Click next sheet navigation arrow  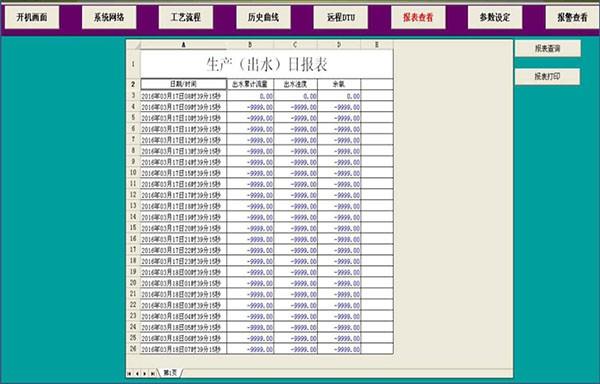coord(145,373)
